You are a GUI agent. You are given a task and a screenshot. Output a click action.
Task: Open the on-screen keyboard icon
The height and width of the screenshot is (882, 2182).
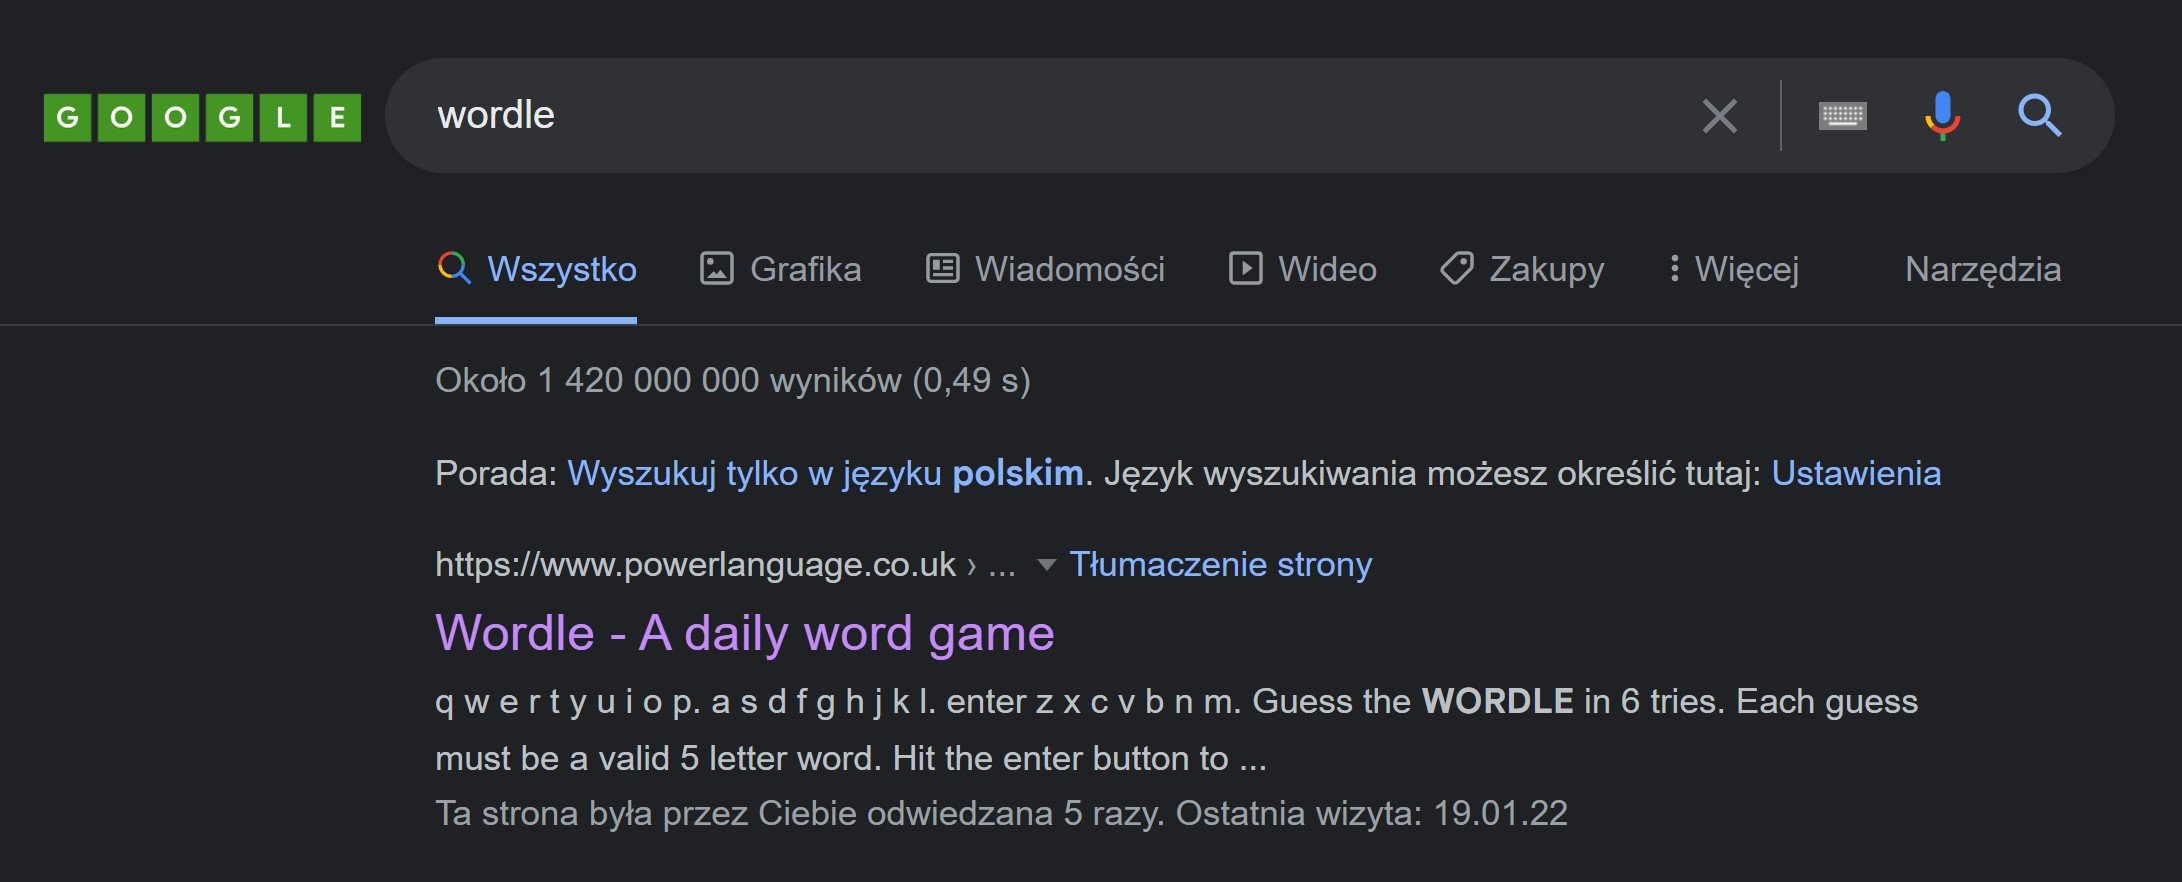pyautogui.click(x=1842, y=116)
